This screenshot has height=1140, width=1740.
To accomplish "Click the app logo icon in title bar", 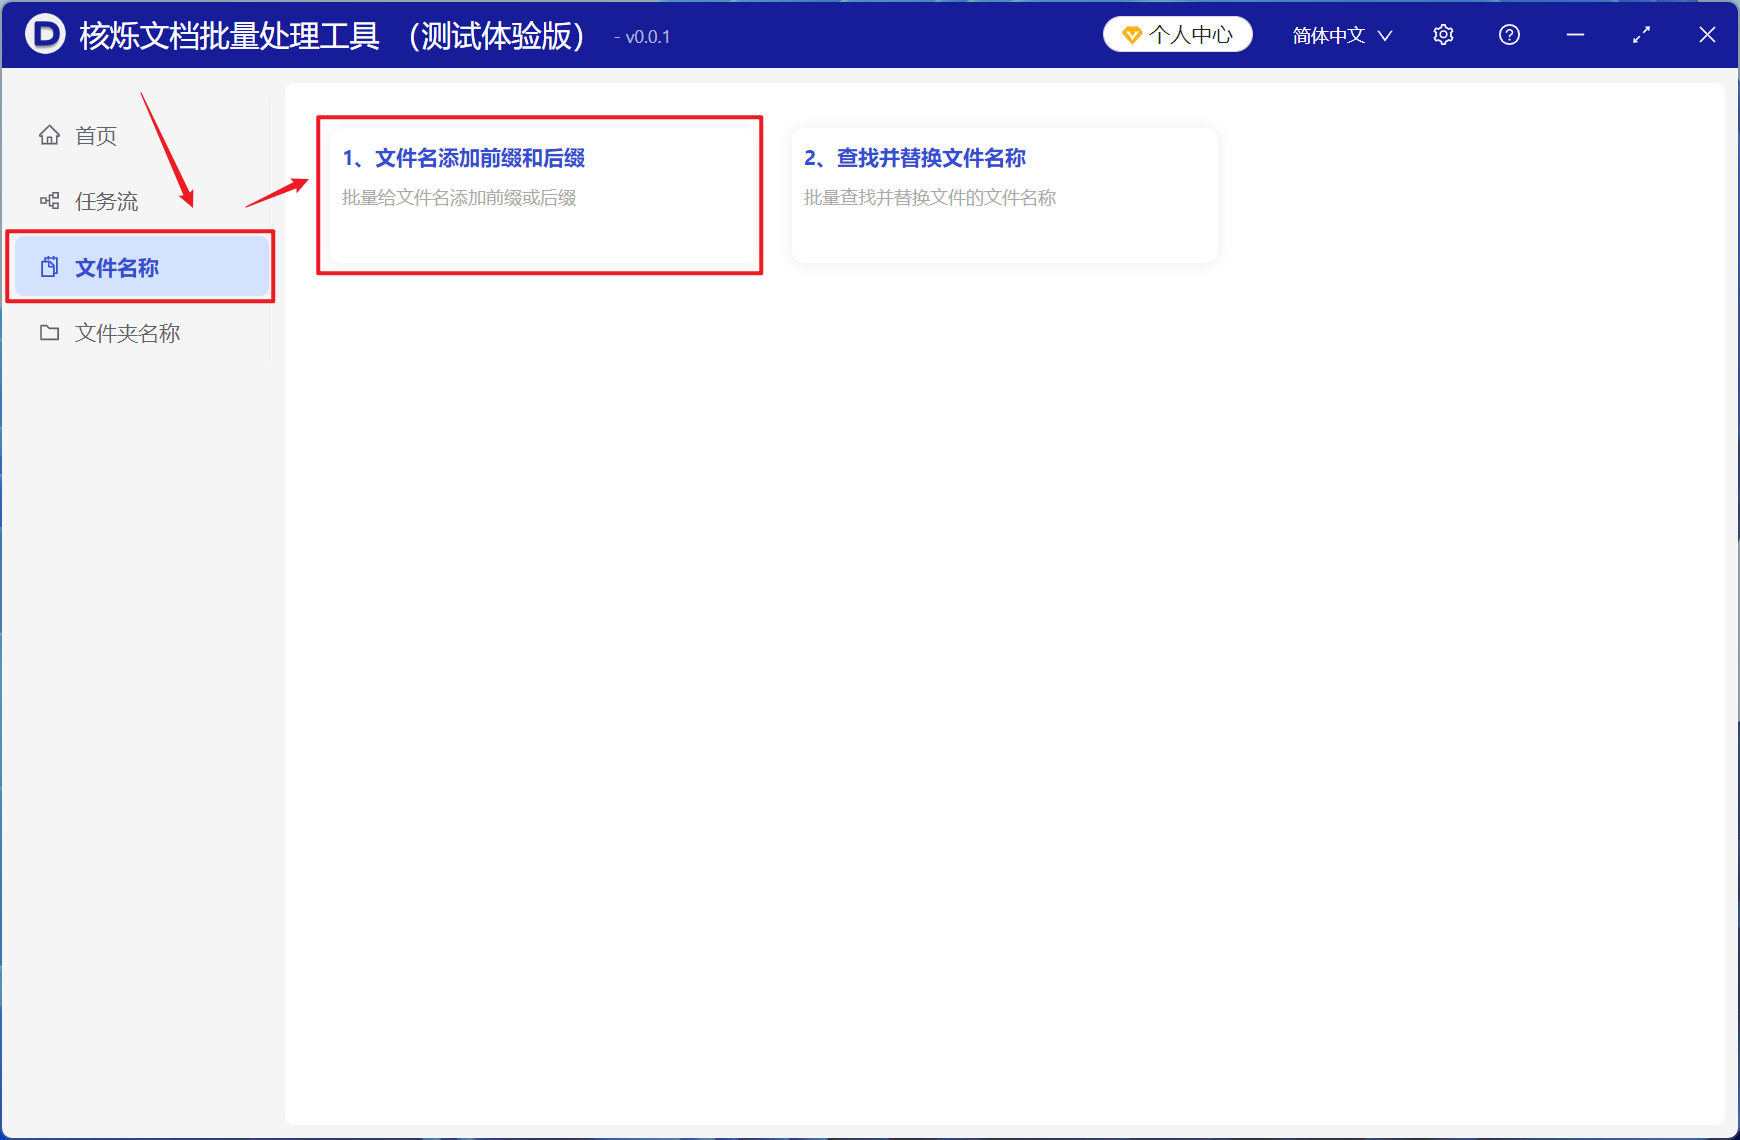I will (45, 34).
